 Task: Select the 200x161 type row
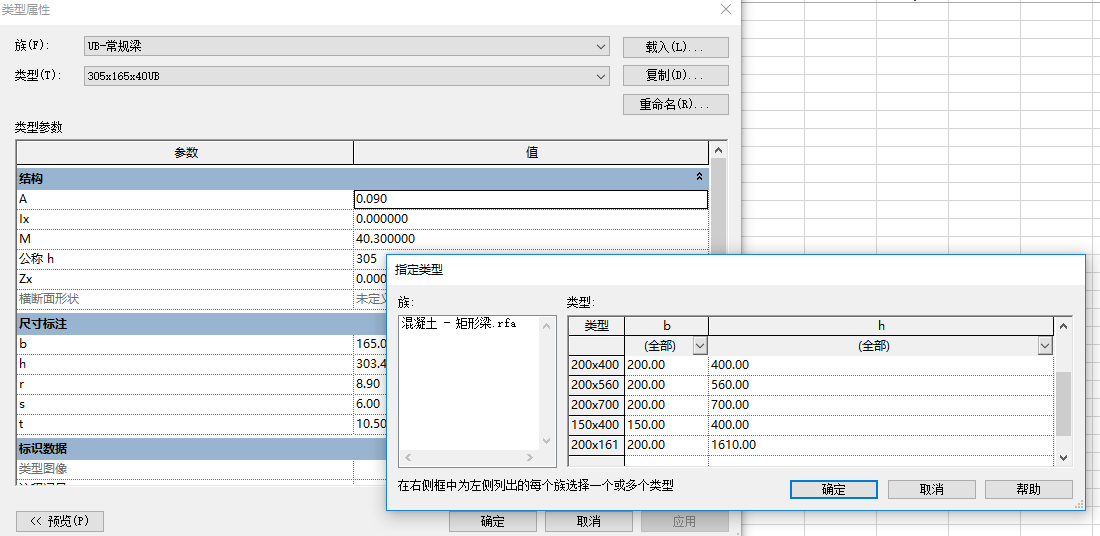596,445
